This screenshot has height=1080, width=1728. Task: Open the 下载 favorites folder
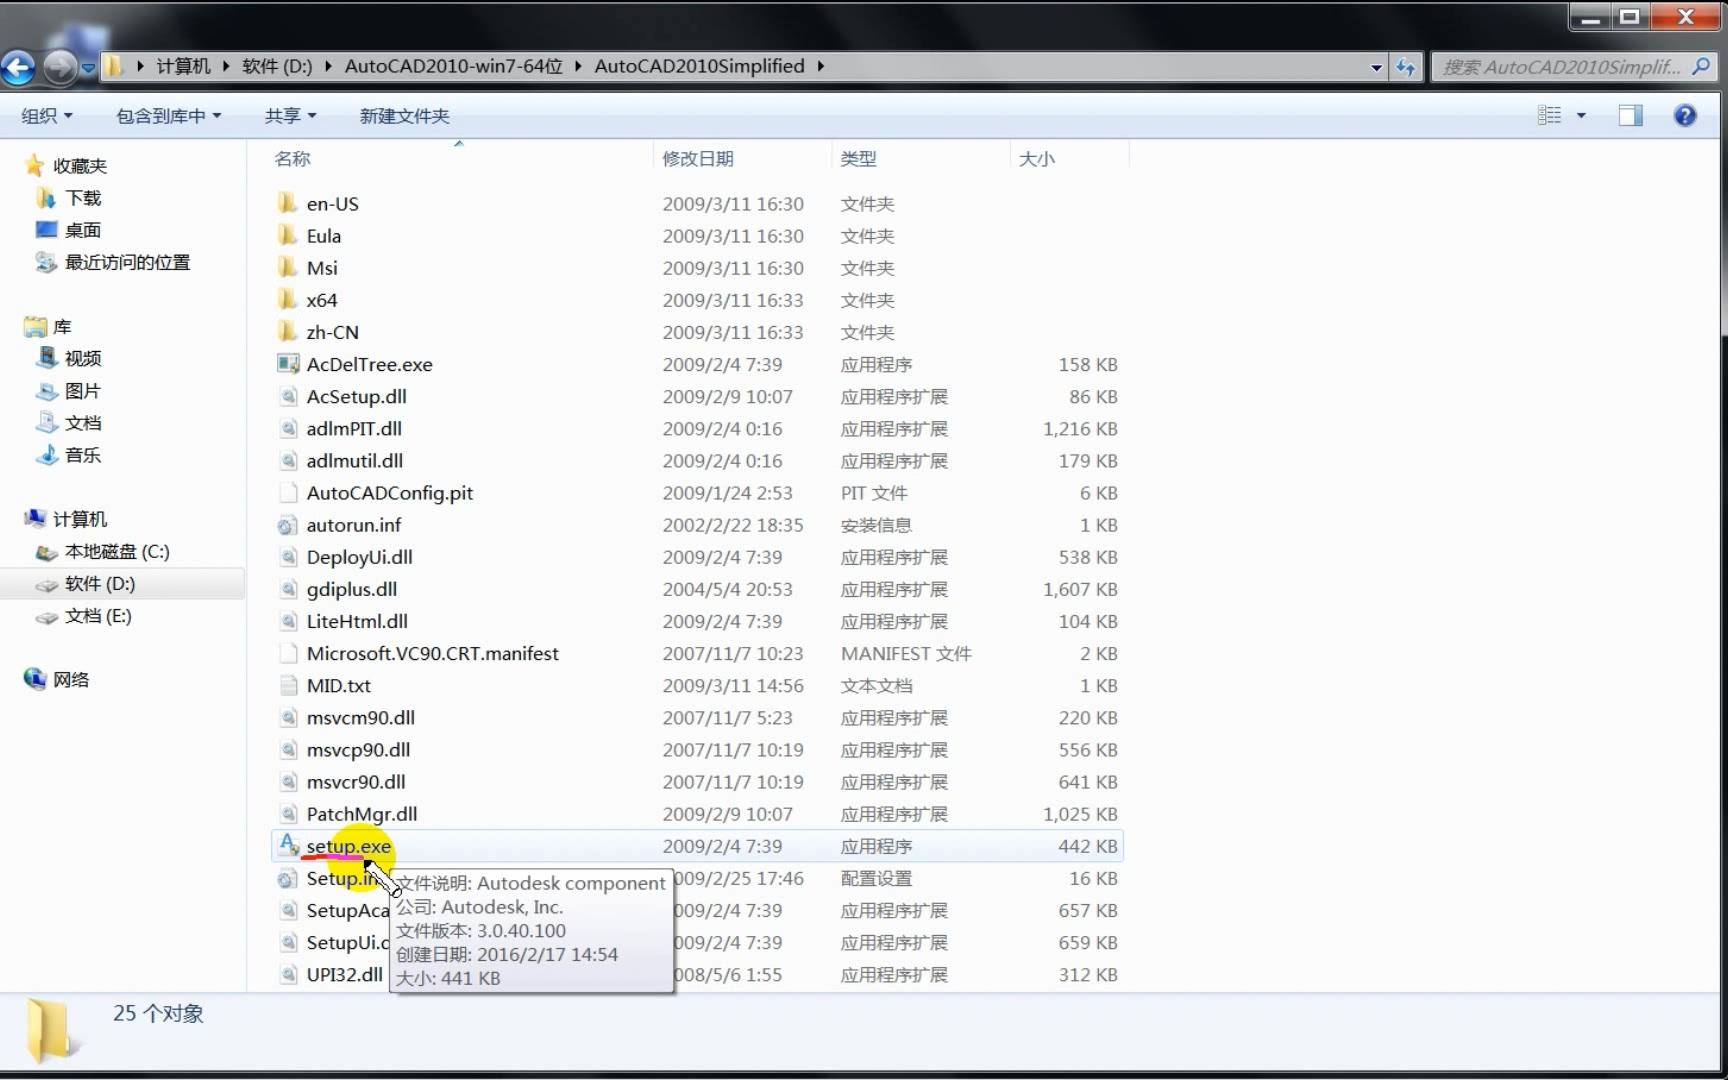coord(83,198)
